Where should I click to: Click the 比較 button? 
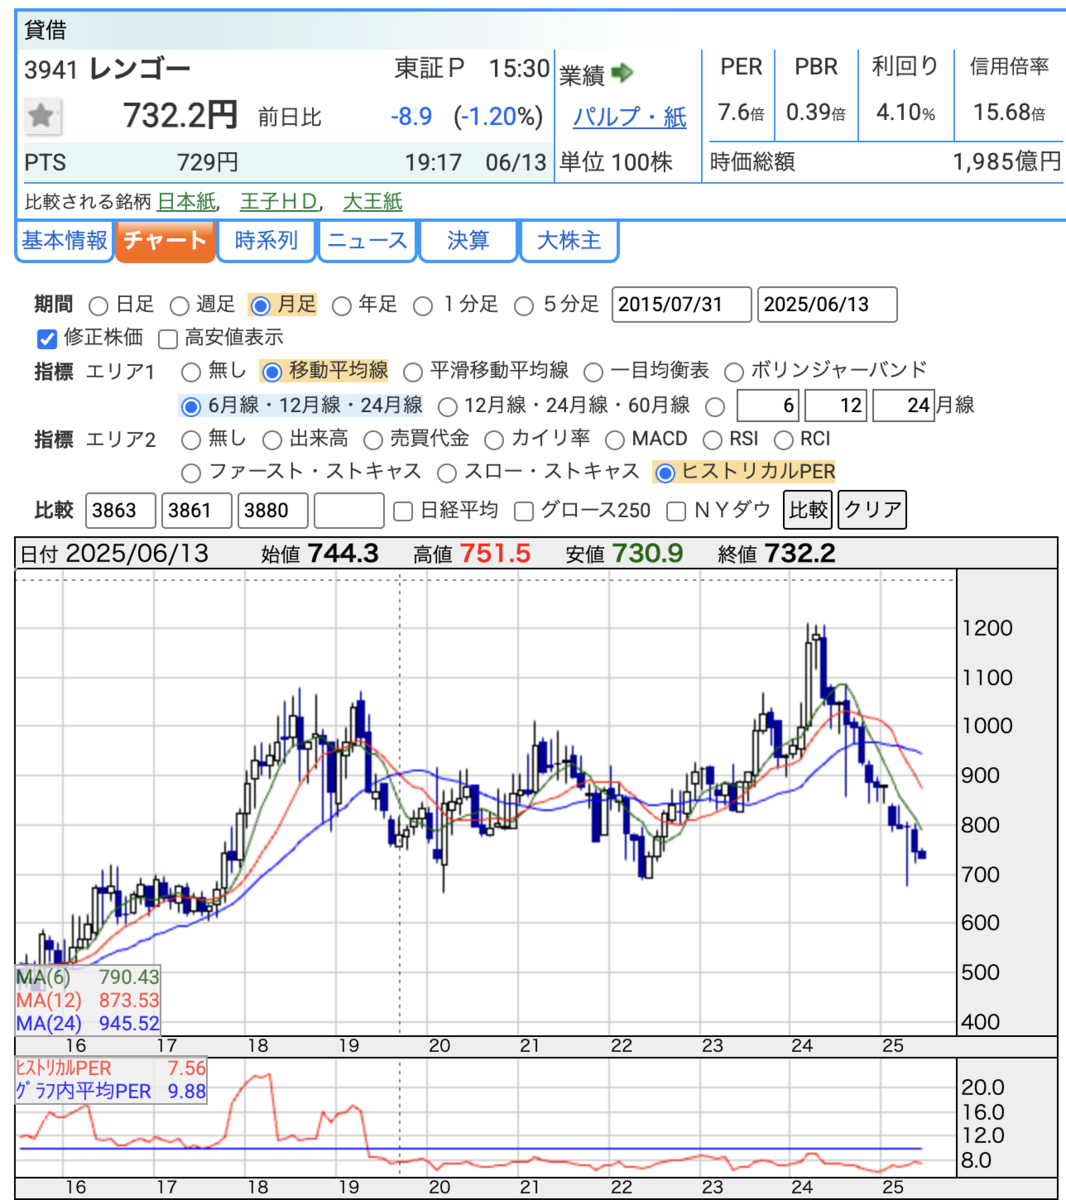point(808,510)
